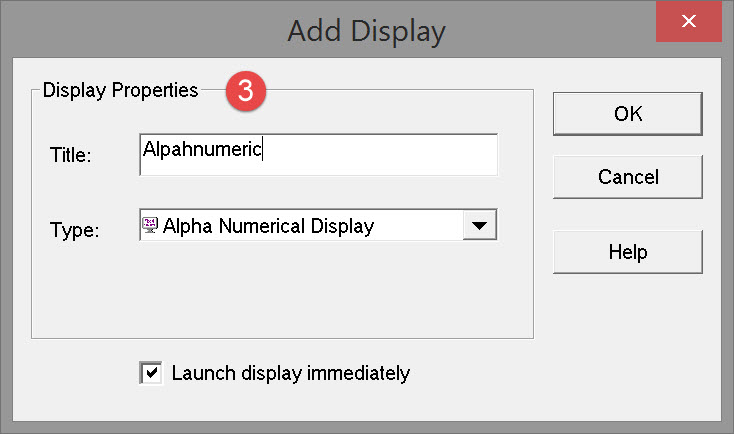Close the Add Display dialog

[688, 21]
